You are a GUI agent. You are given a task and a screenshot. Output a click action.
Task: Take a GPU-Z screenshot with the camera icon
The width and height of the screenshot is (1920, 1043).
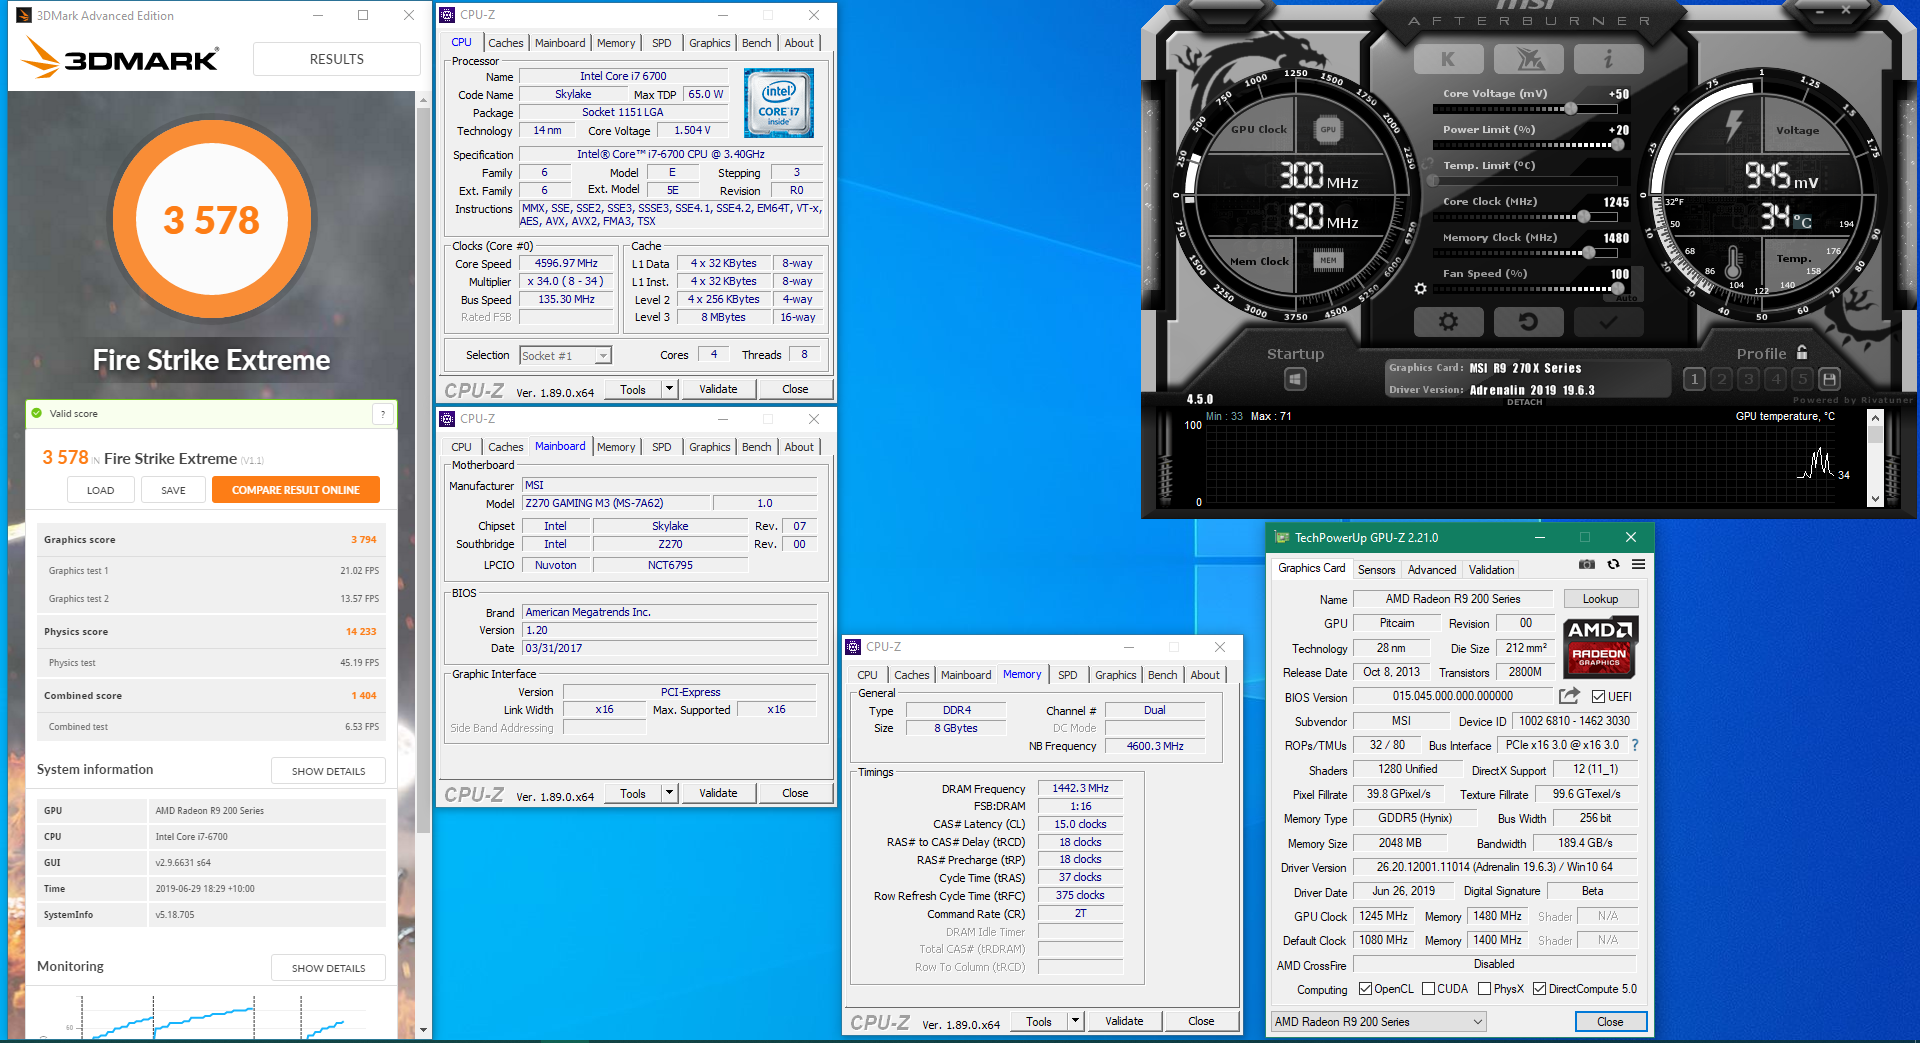(x=1587, y=564)
